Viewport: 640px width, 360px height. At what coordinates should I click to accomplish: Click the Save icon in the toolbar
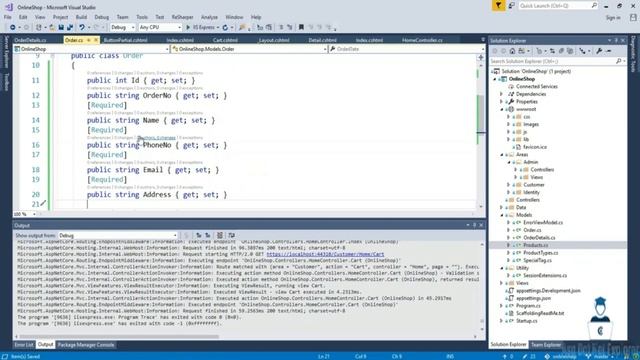coord(61,27)
